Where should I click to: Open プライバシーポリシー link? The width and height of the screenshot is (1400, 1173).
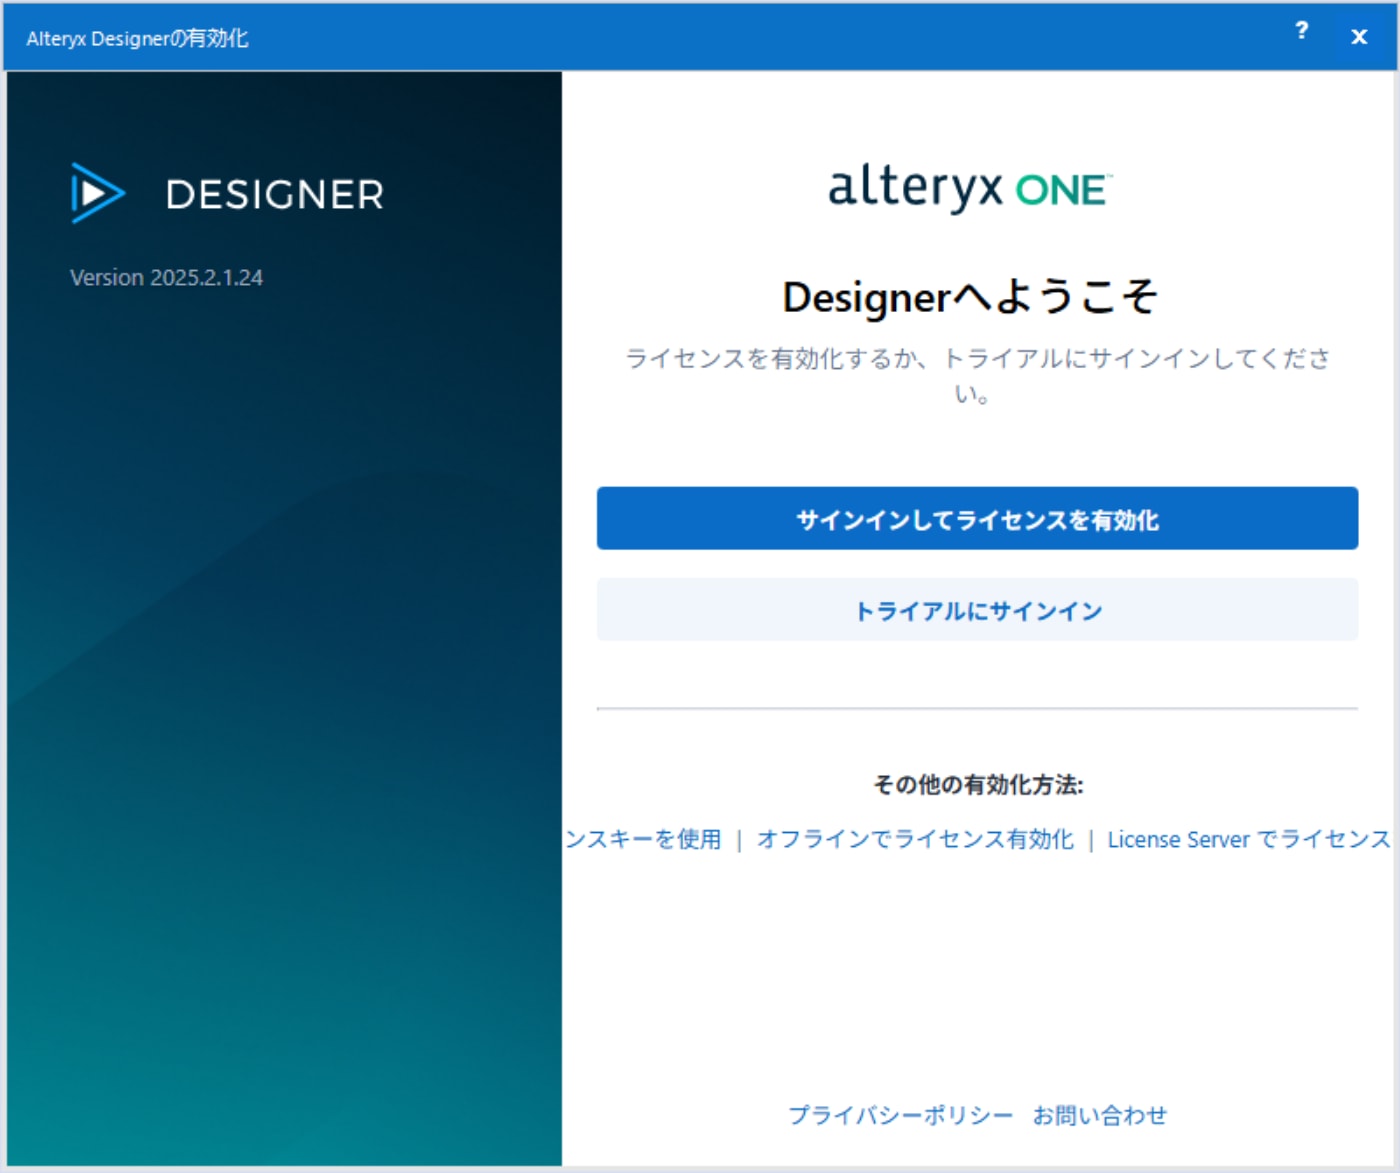pyautogui.click(x=899, y=1114)
